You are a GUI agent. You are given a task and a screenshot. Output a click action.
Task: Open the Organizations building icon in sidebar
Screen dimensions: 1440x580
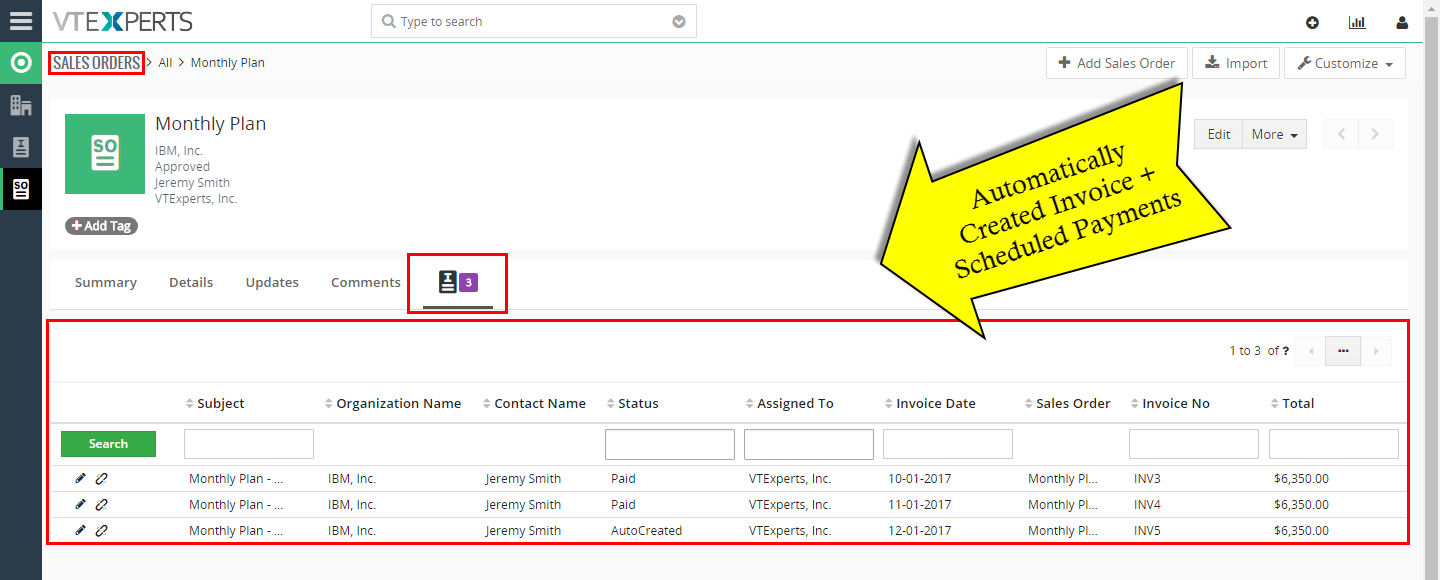(21, 105)
